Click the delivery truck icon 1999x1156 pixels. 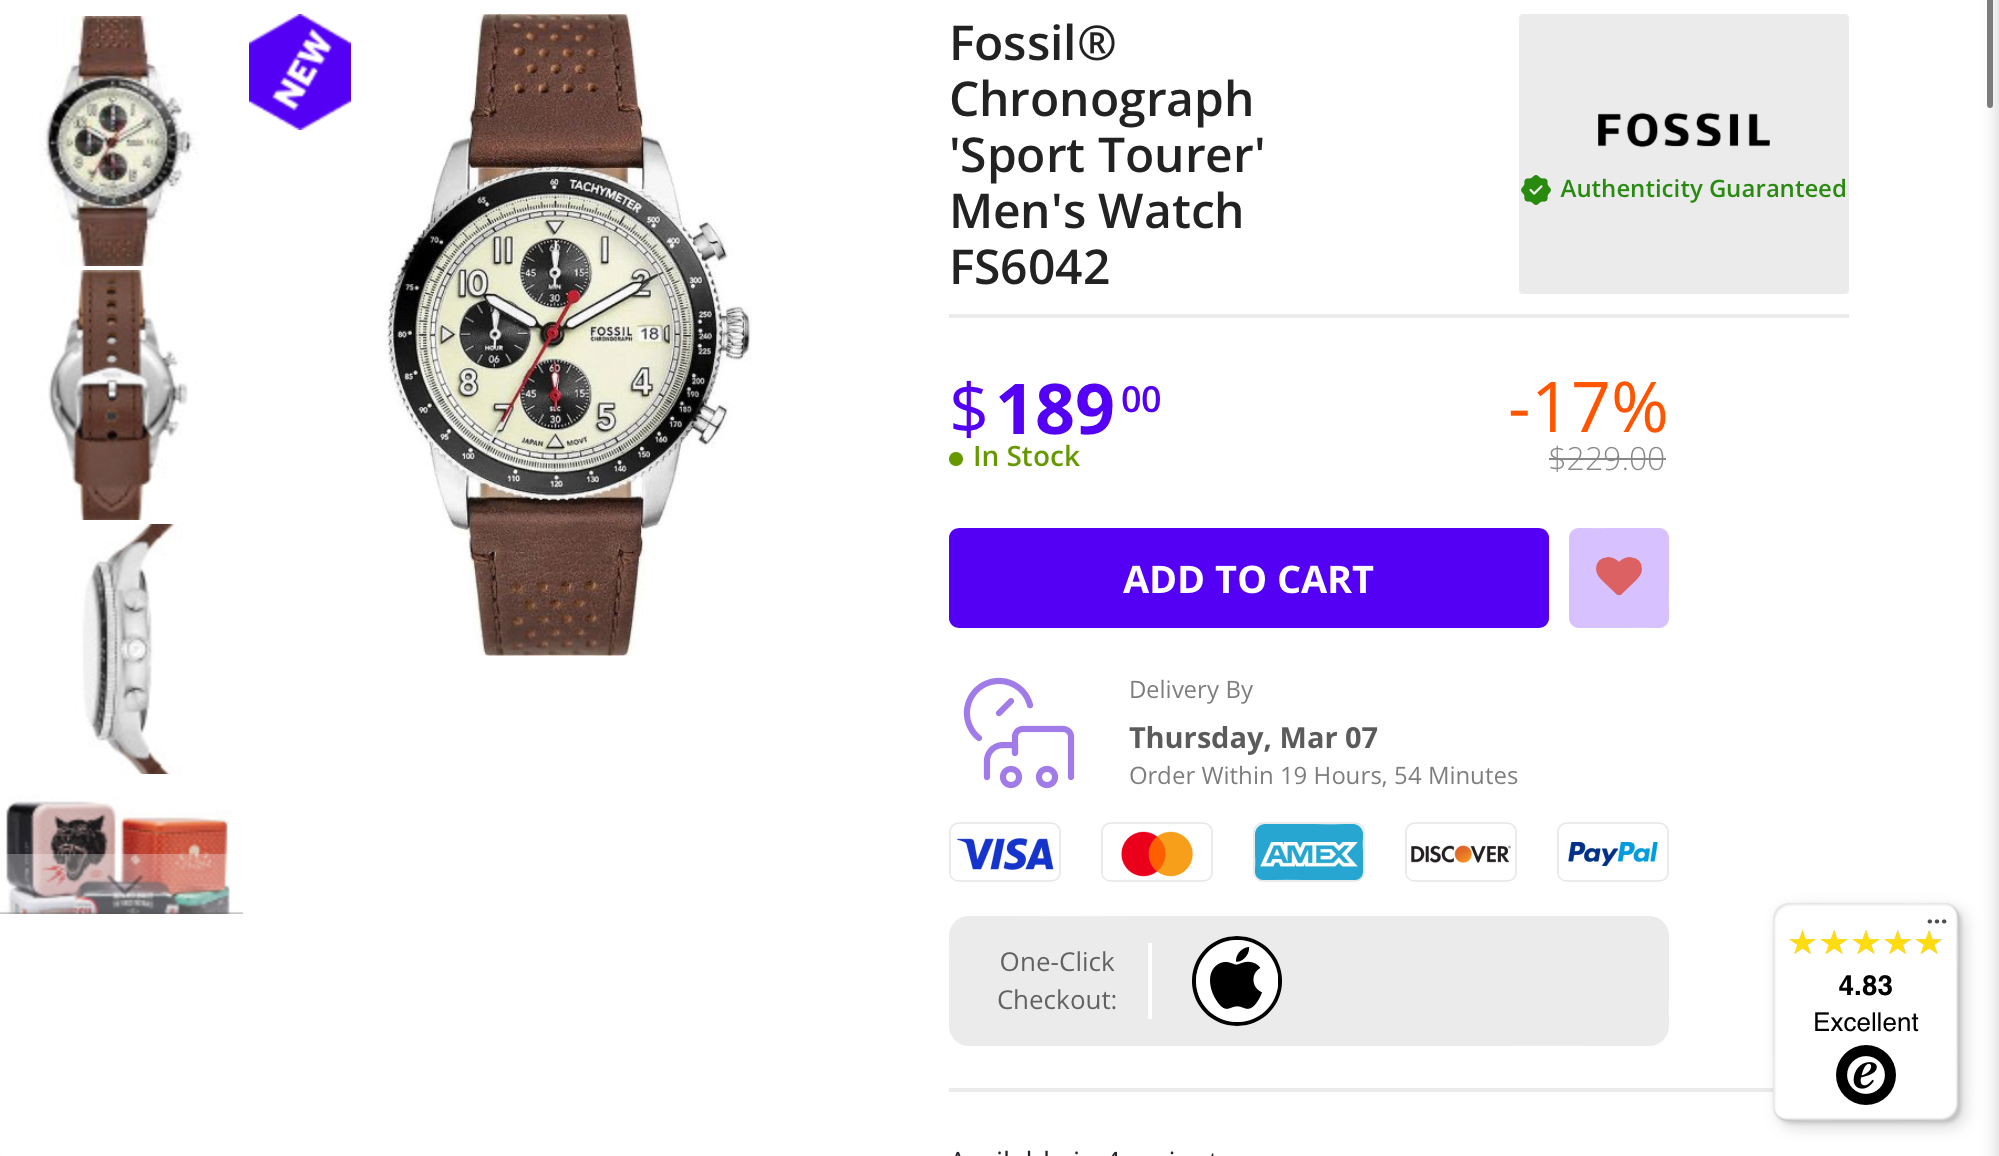[x=1019, y=734]
